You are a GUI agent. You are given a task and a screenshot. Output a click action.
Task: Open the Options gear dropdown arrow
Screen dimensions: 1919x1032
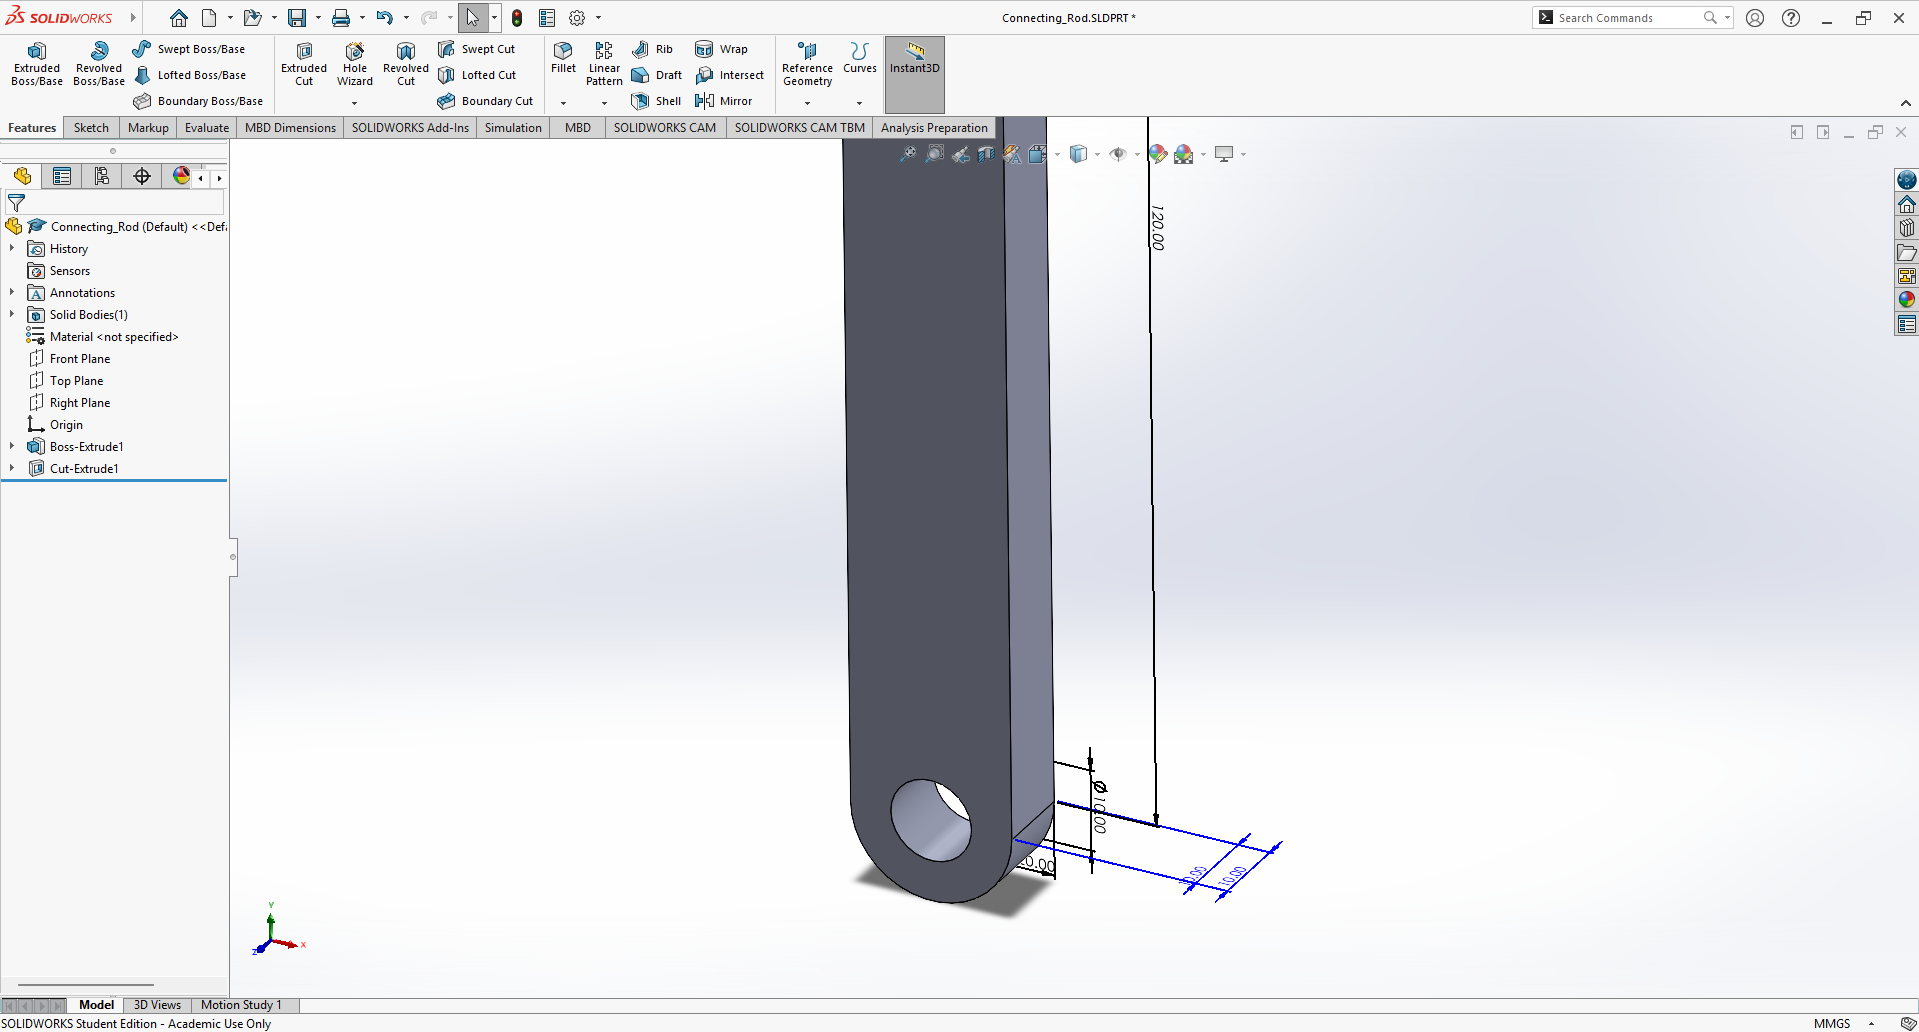coord(598,18)
